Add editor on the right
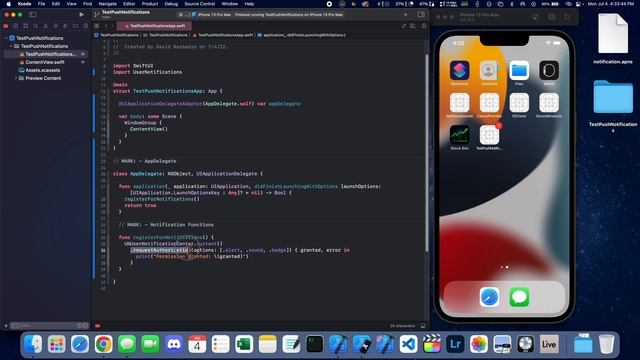 click(424, 26)
